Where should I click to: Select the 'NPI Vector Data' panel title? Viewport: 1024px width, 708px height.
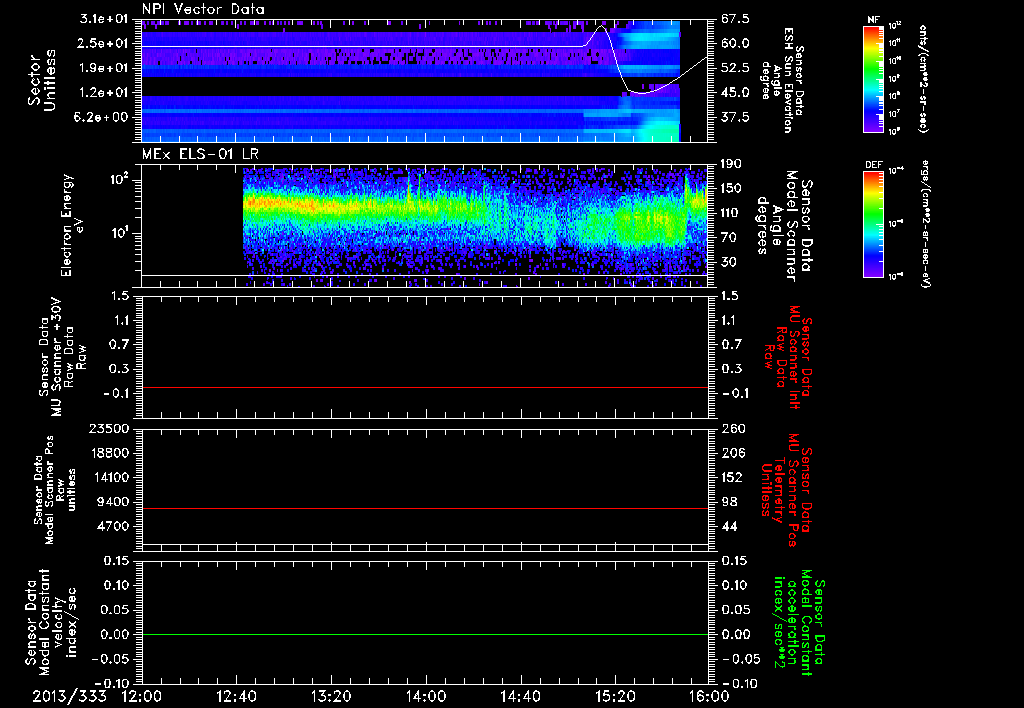203,9
